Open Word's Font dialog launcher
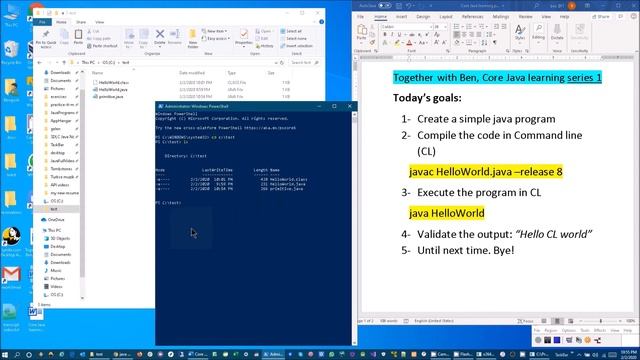 (x=448, y=51)
